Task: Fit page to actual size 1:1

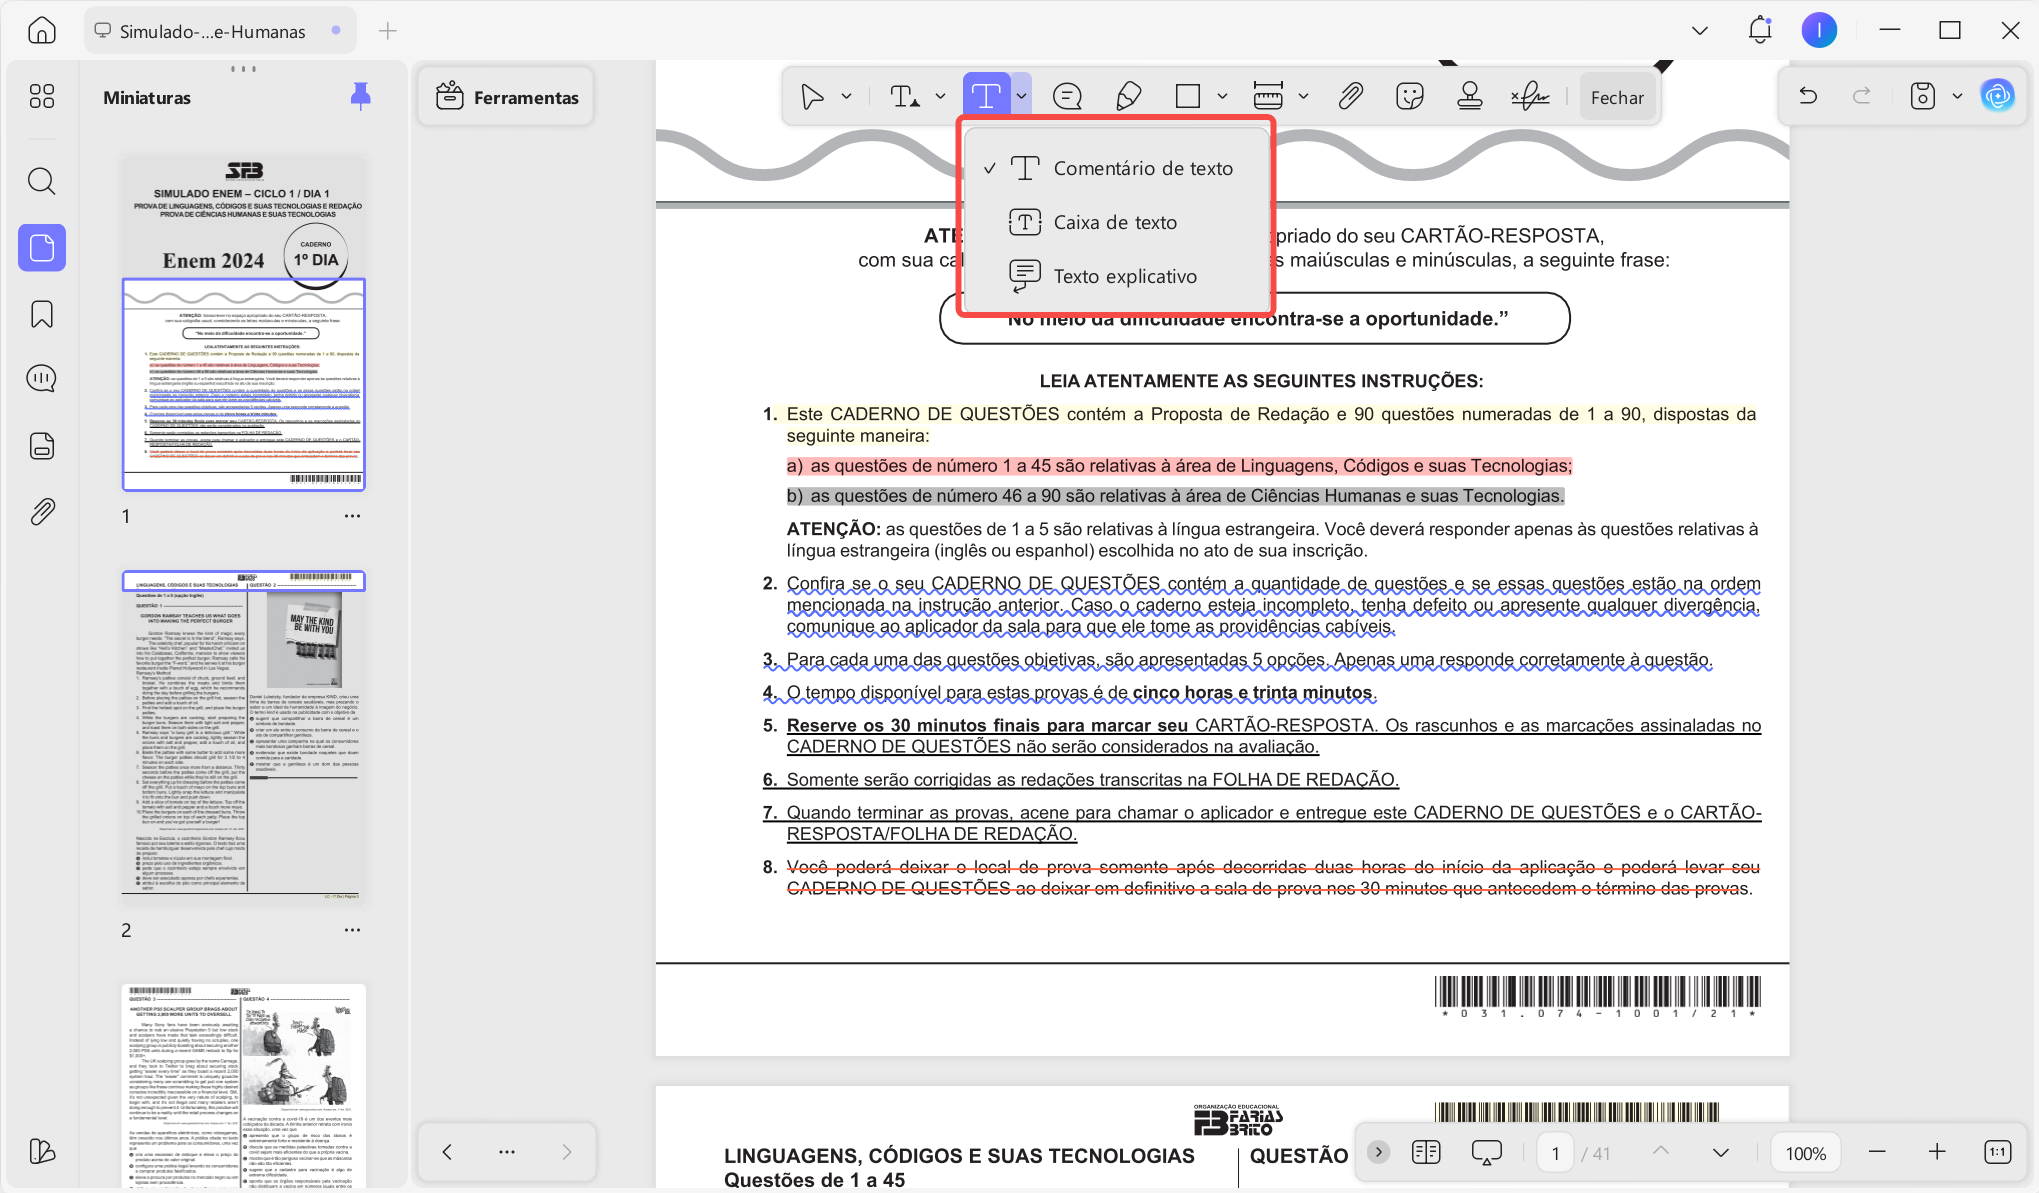Action: click(1997, 1152)
